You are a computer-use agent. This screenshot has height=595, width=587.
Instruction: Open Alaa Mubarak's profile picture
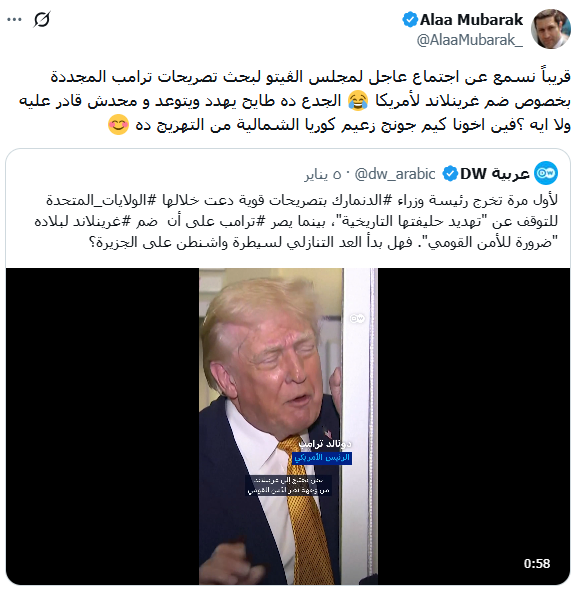(551, 29)
